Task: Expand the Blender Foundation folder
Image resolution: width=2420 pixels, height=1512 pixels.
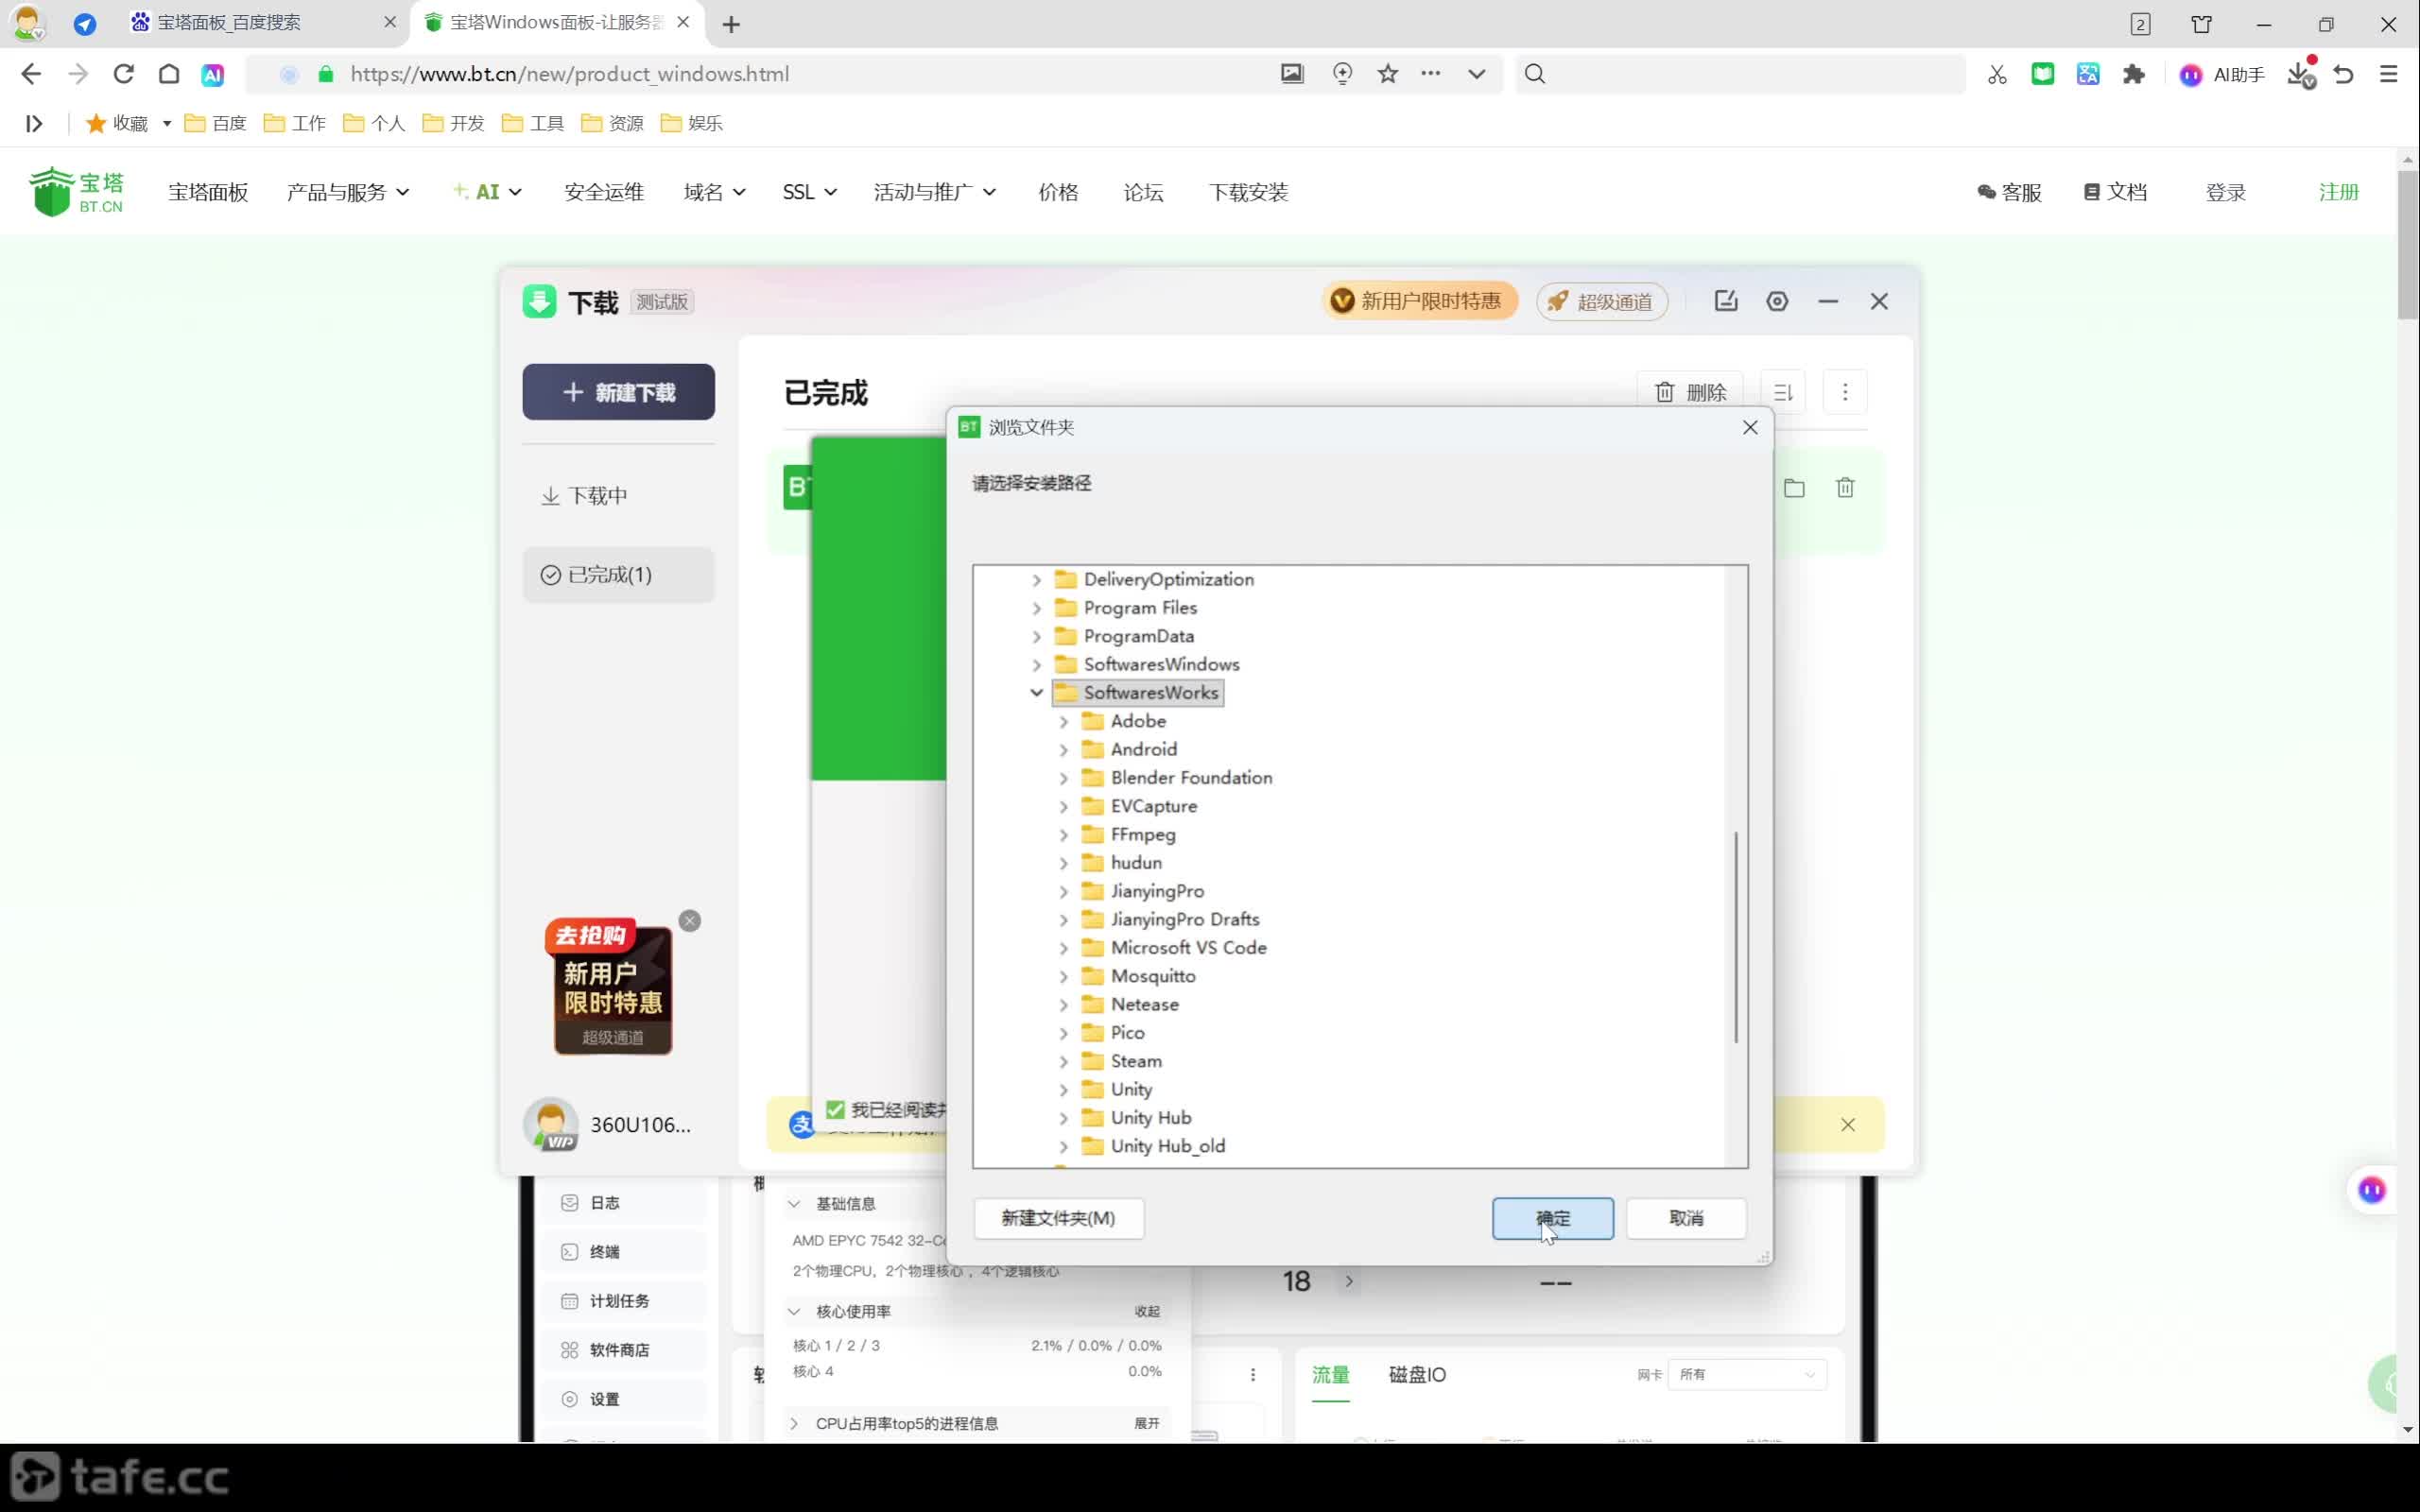Action: click(x=1064, y=778)
